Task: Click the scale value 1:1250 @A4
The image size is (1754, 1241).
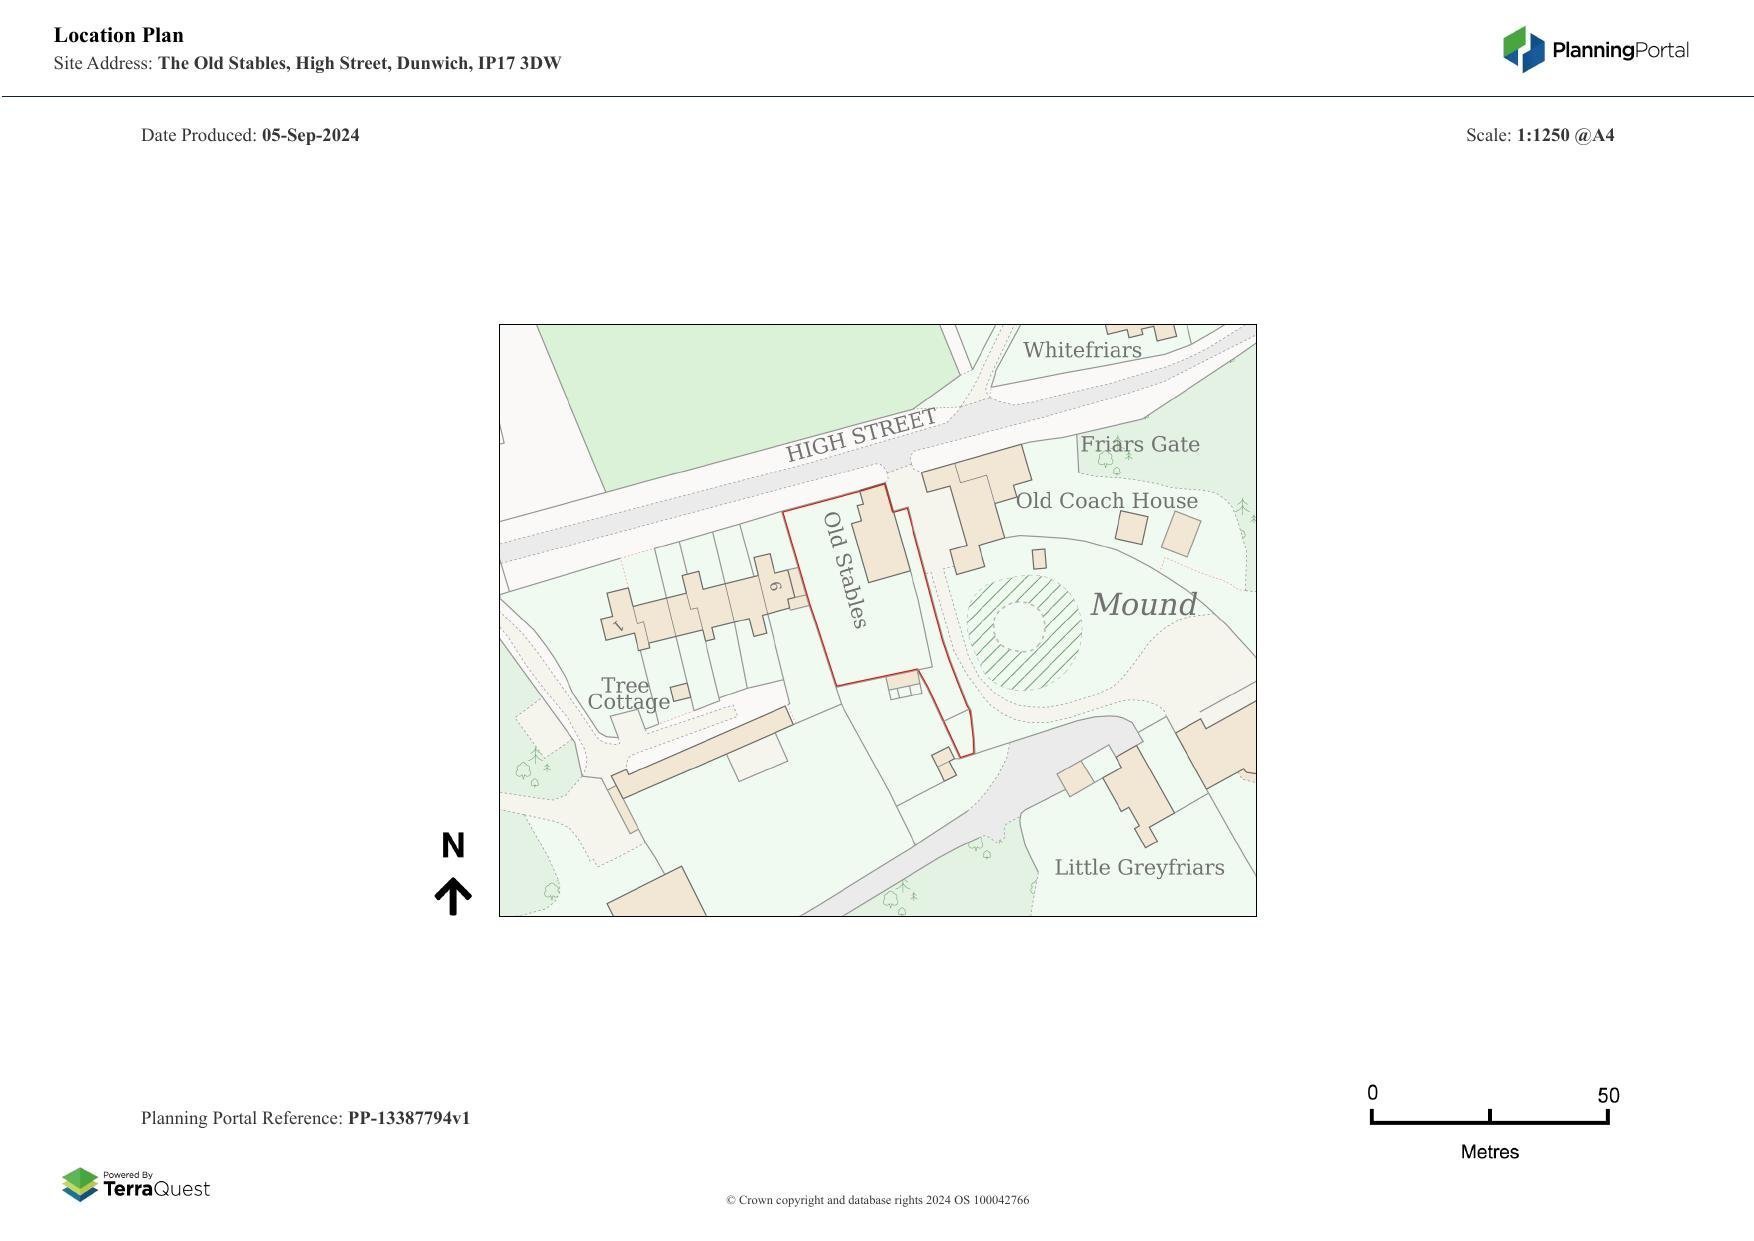Action: tap(1565, 135)
